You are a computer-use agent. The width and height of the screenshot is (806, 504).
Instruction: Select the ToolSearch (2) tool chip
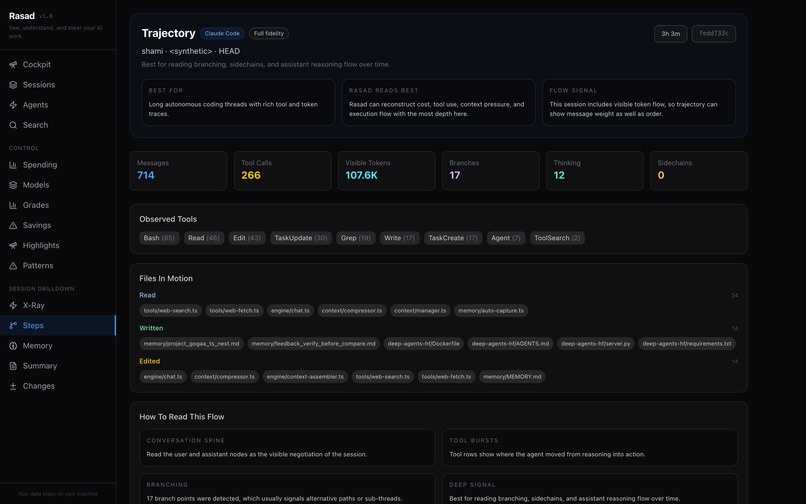point(557,238)
